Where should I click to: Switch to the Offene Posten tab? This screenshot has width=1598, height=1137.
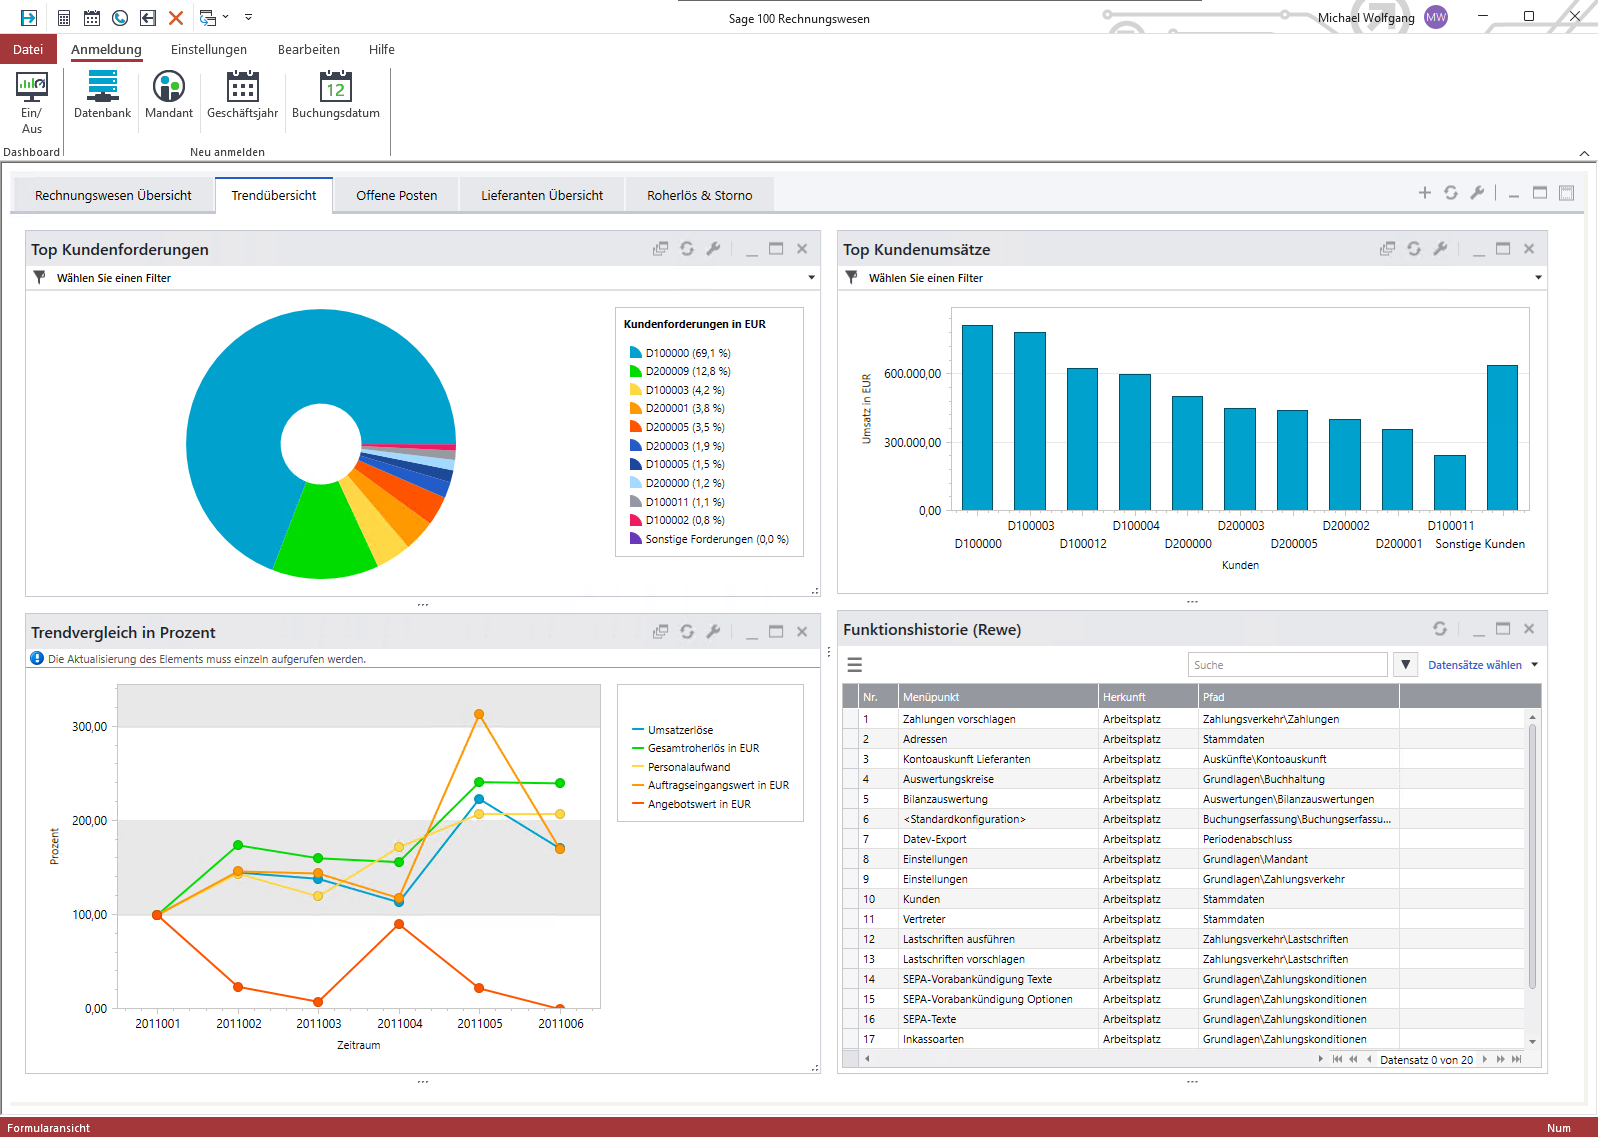click(x=396, y=196)
